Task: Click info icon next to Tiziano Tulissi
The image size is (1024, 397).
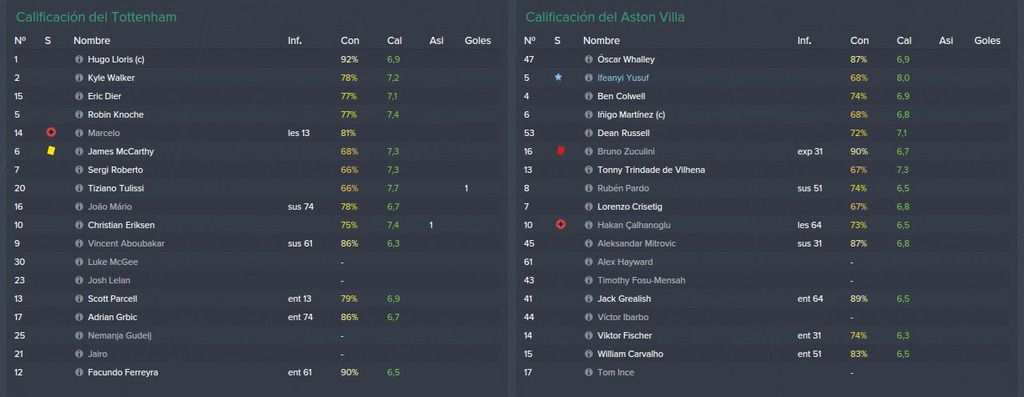Action: coord(79,188)
